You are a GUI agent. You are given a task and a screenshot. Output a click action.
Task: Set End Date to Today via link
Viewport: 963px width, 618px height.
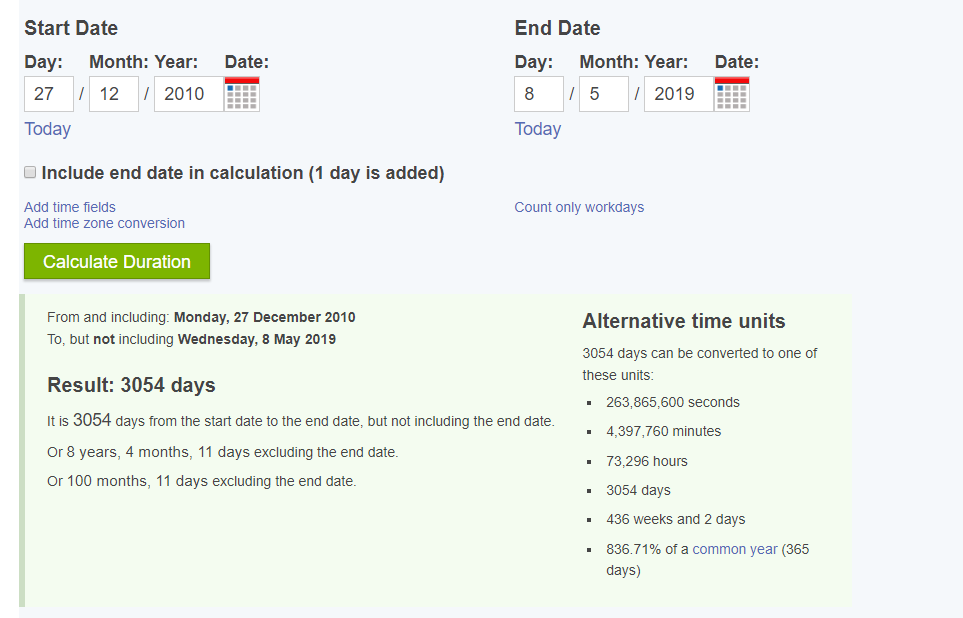click(x=538, y=129)
